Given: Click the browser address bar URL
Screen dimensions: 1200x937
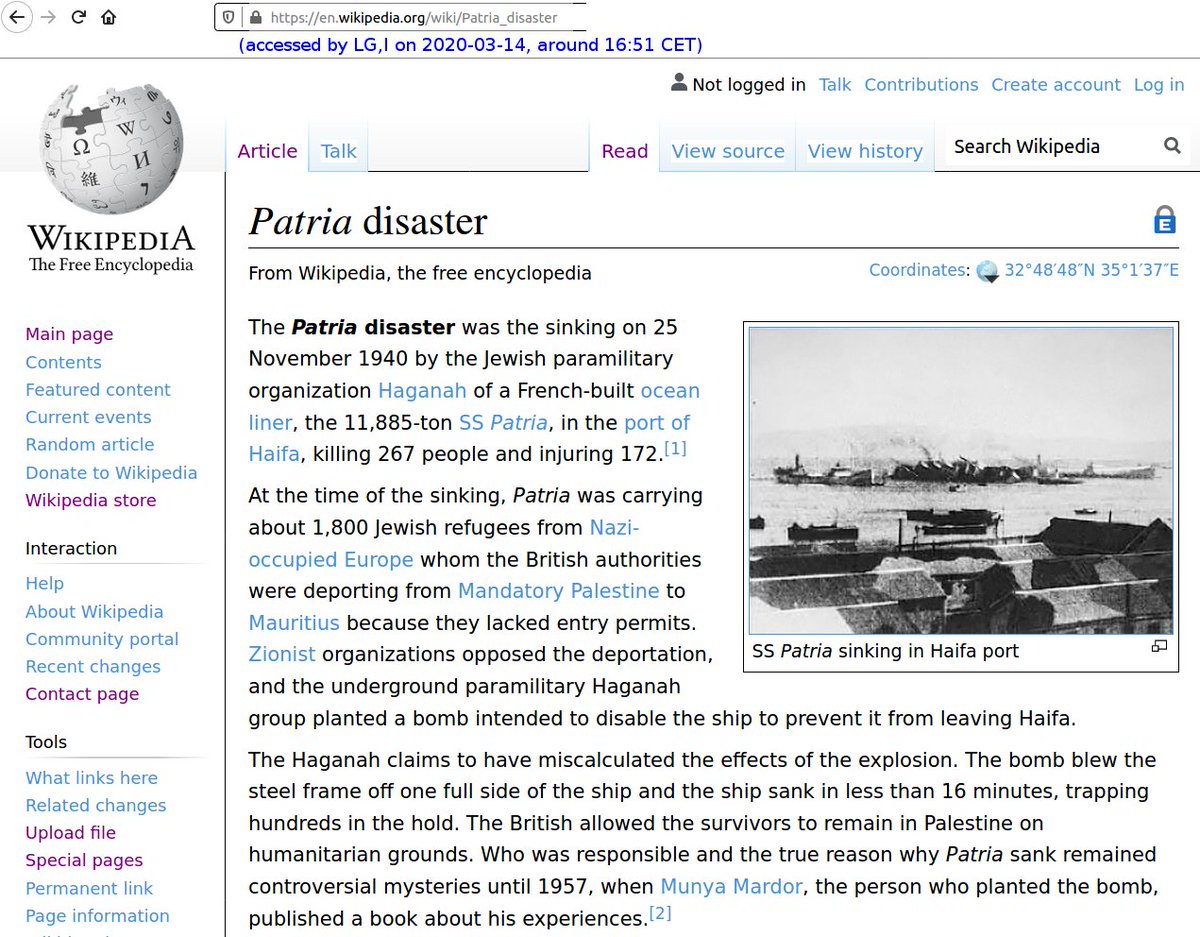Looking at the screenshot, I should (414, 17).
